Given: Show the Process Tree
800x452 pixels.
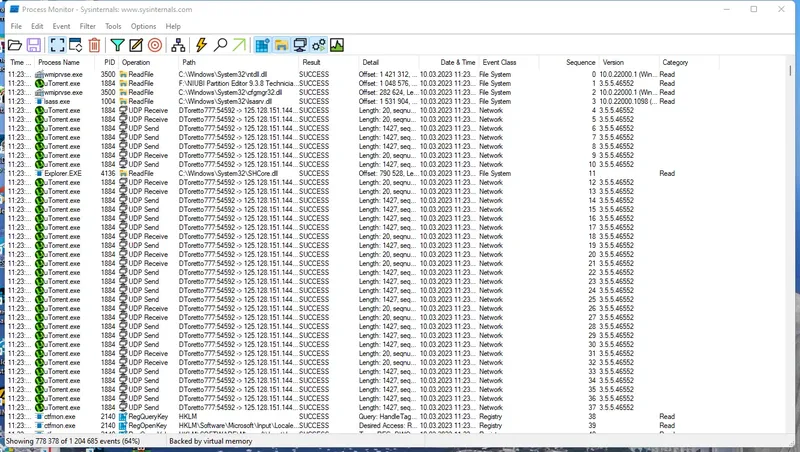Looking at the screenshot, I should (x=178, y=45).
